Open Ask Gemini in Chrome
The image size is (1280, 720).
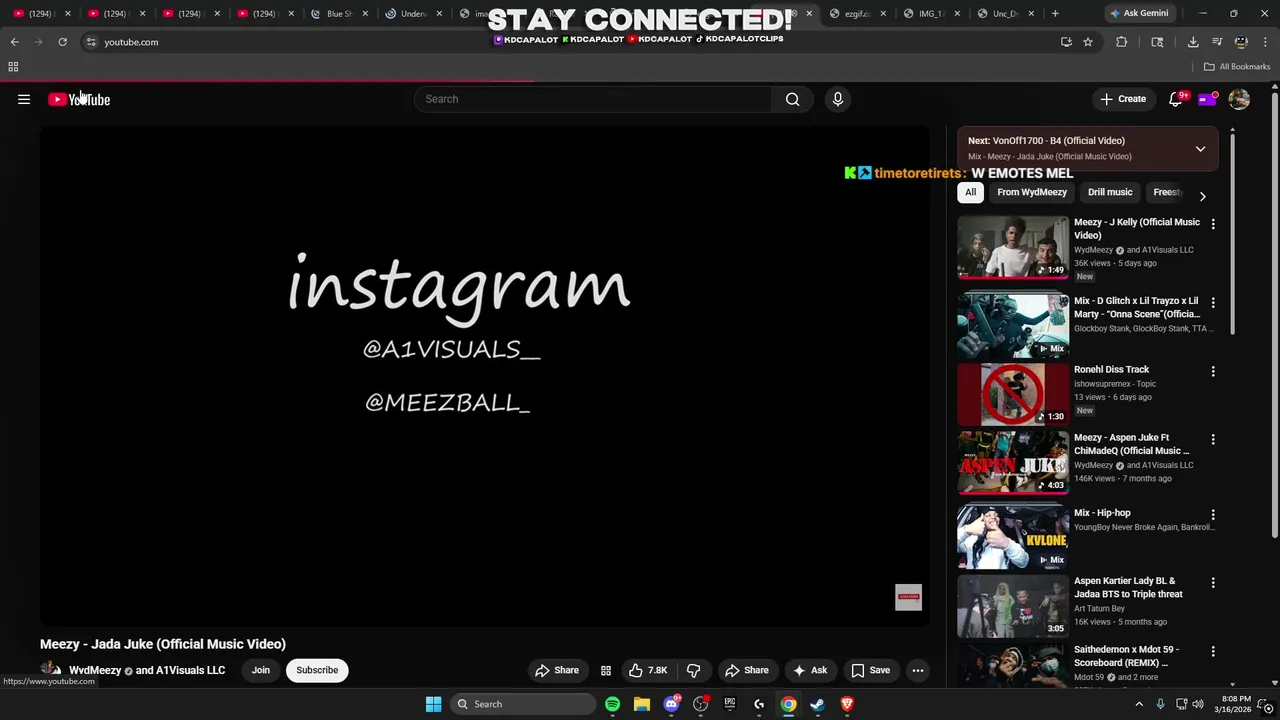tap(1138, 13)
